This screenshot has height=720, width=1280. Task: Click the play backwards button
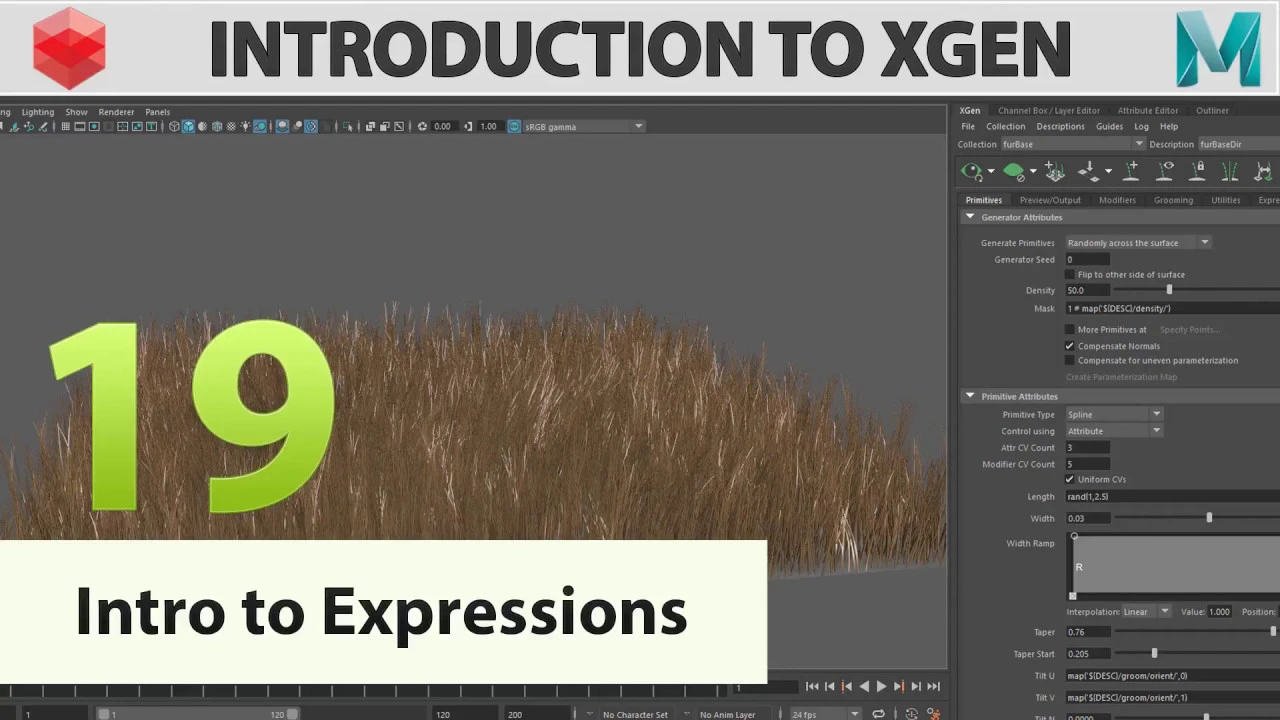click(x=864, y=686)
